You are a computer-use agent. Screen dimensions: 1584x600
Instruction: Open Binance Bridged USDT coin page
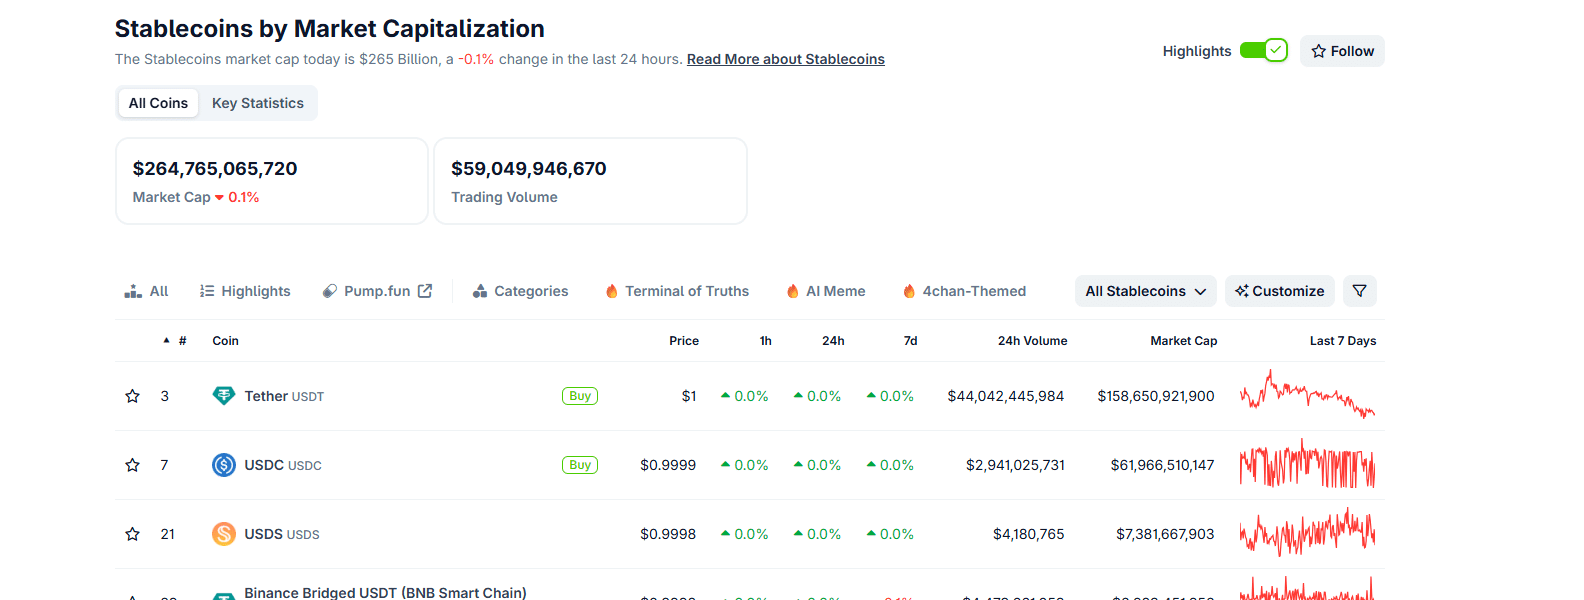385,592
